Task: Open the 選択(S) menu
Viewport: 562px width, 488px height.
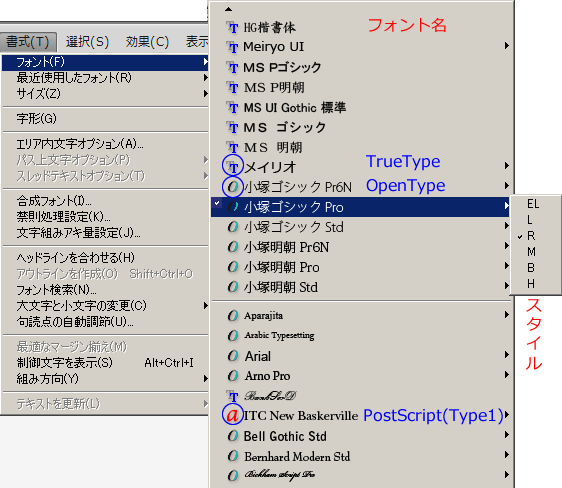Action: coord(87,42)
